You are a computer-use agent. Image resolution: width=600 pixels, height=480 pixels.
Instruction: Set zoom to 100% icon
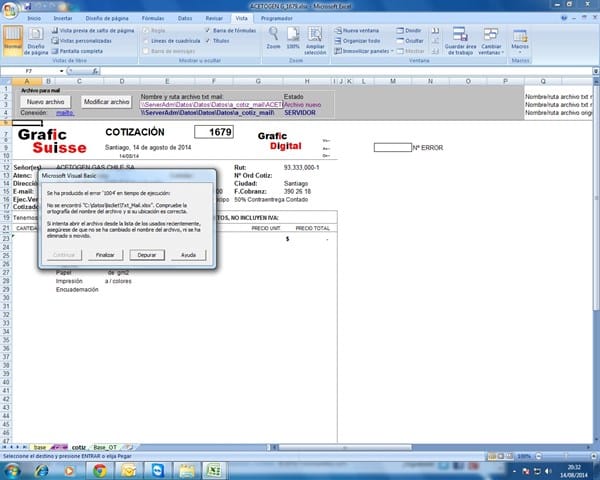[293, 40]
